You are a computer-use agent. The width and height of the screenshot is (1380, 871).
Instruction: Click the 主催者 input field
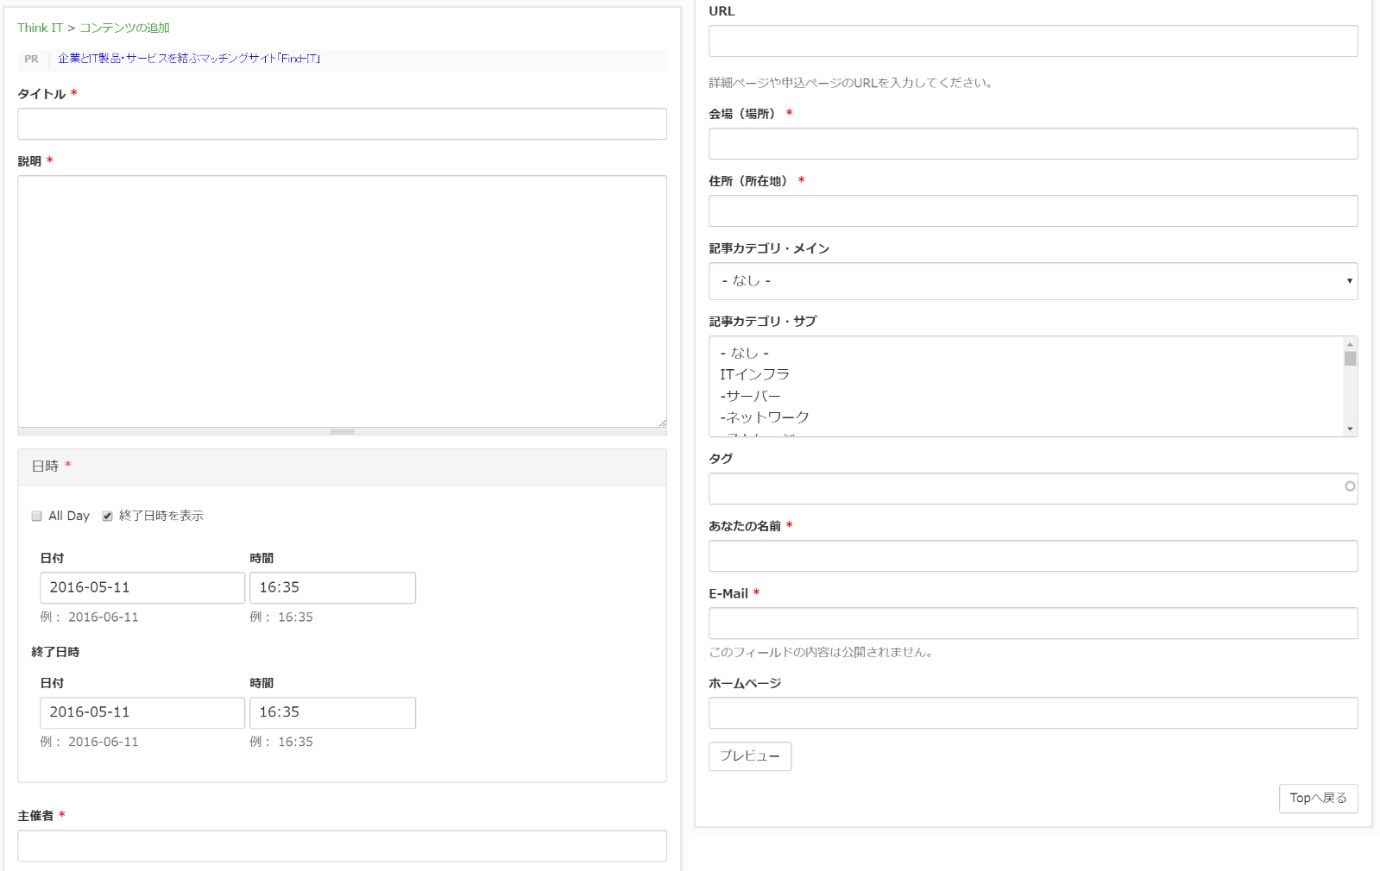pos(341,846)
